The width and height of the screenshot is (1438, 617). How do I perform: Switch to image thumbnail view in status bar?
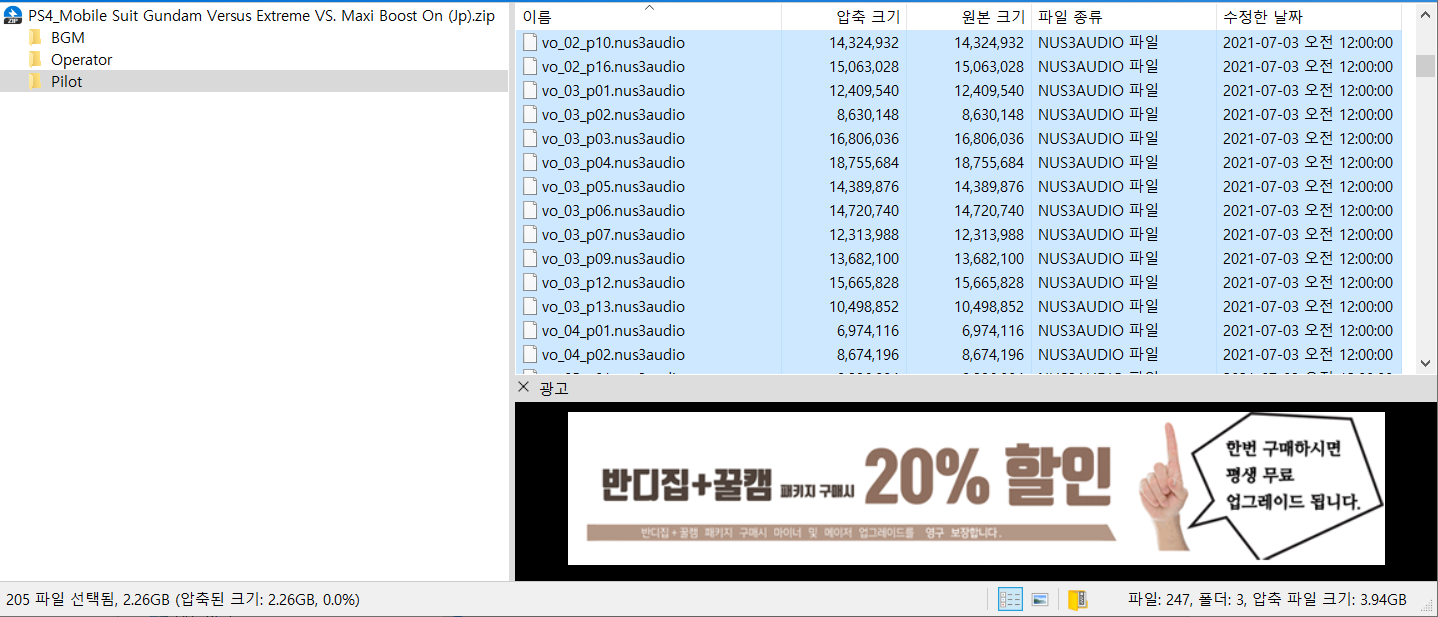click(x=1040, y=600)
